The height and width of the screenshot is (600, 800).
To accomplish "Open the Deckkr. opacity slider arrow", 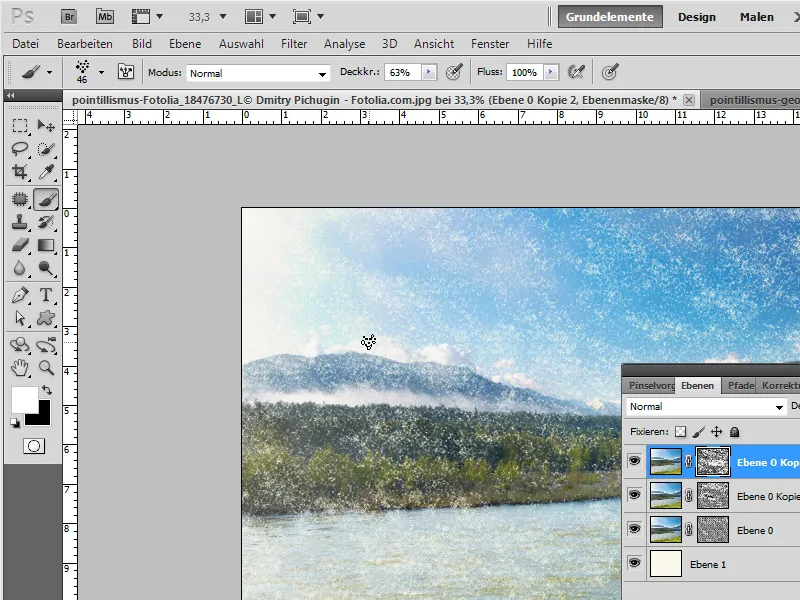I will coord(429,72).
